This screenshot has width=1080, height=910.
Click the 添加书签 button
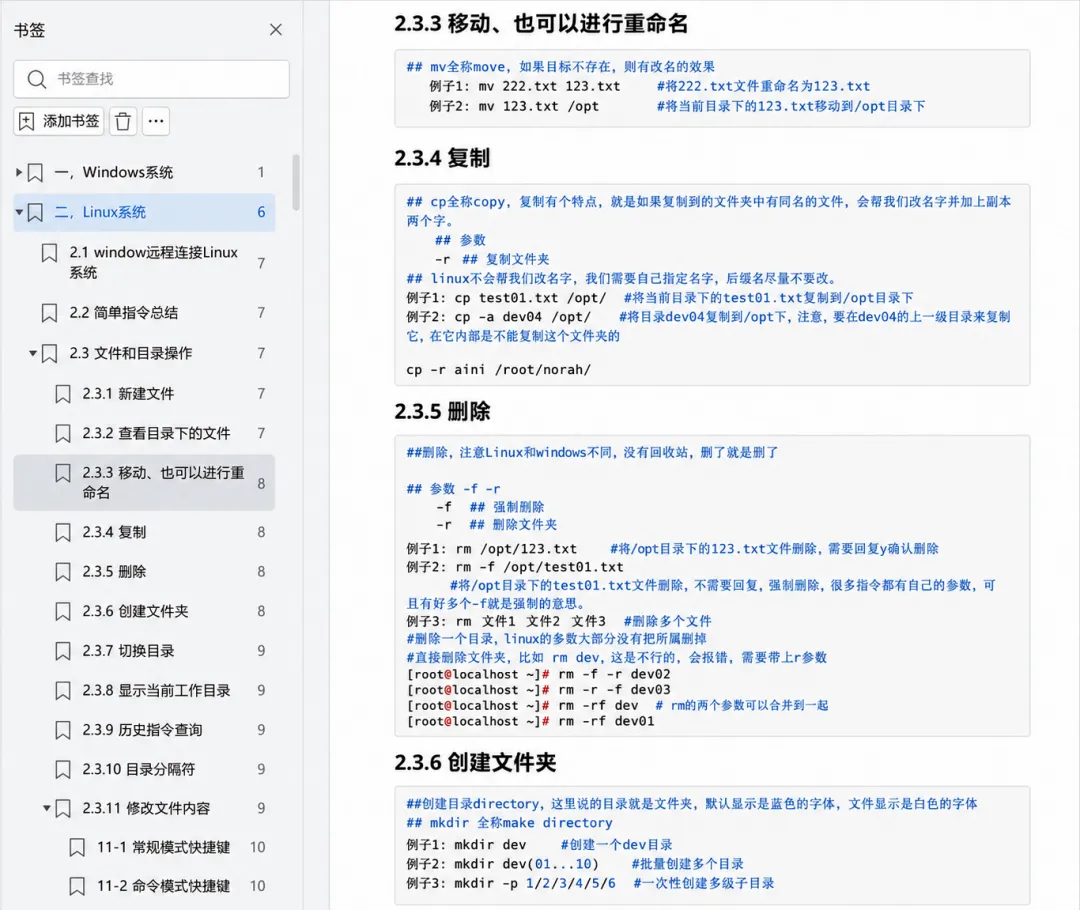coord(59,121)
